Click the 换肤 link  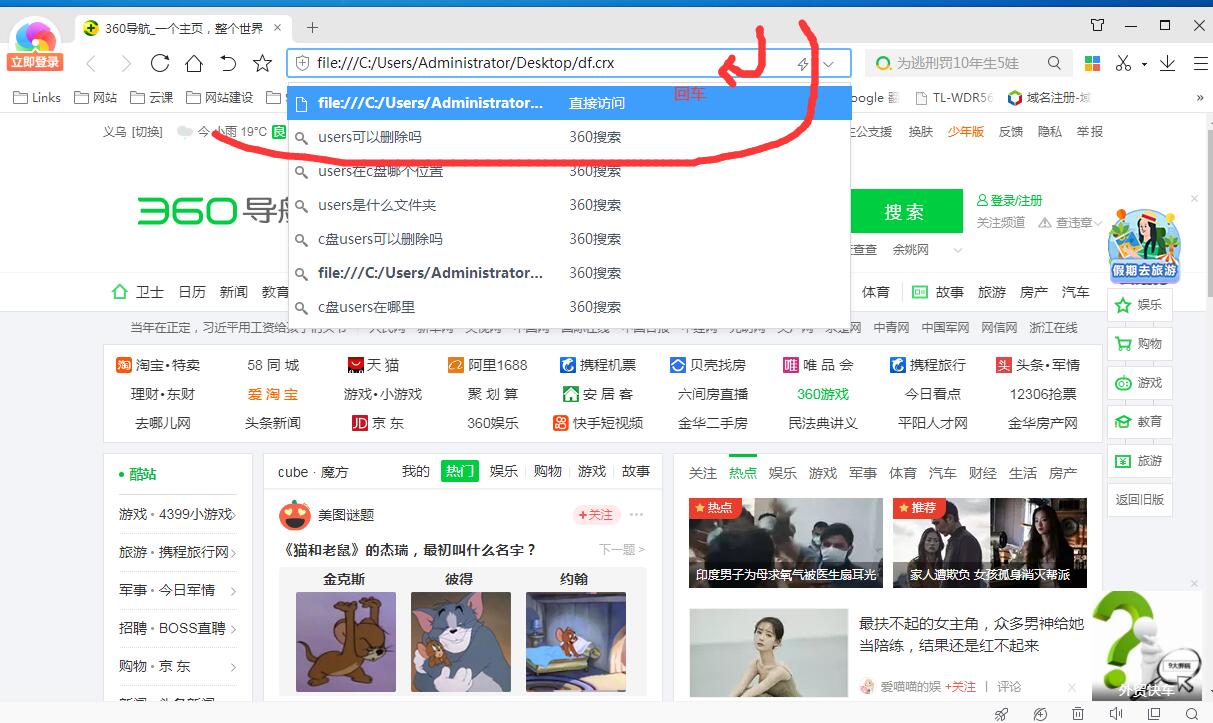(x=920, y=131)
